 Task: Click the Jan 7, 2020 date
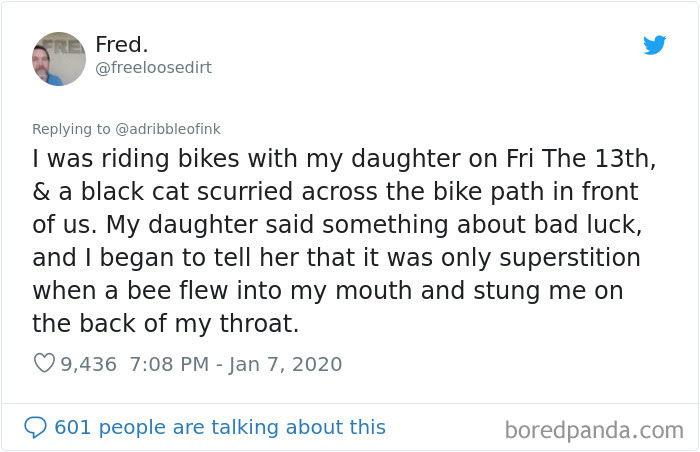tap(285, 364)
